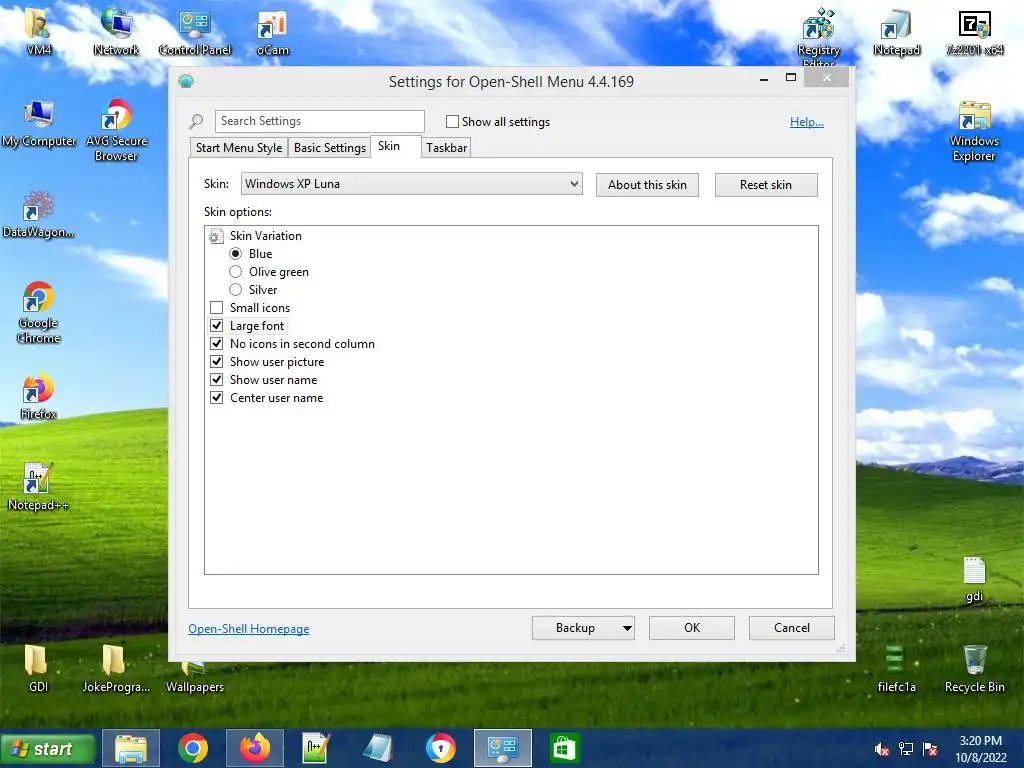Image resolution: width=1024 pixels, height=768 pixels.
Task: Select the Skin tab
Action: click(396, 146)
